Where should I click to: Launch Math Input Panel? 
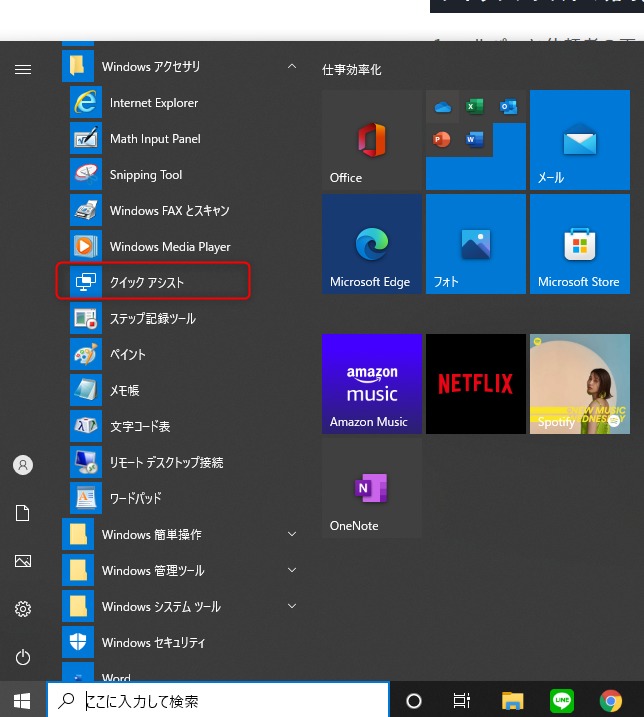[x=154, y=139]
